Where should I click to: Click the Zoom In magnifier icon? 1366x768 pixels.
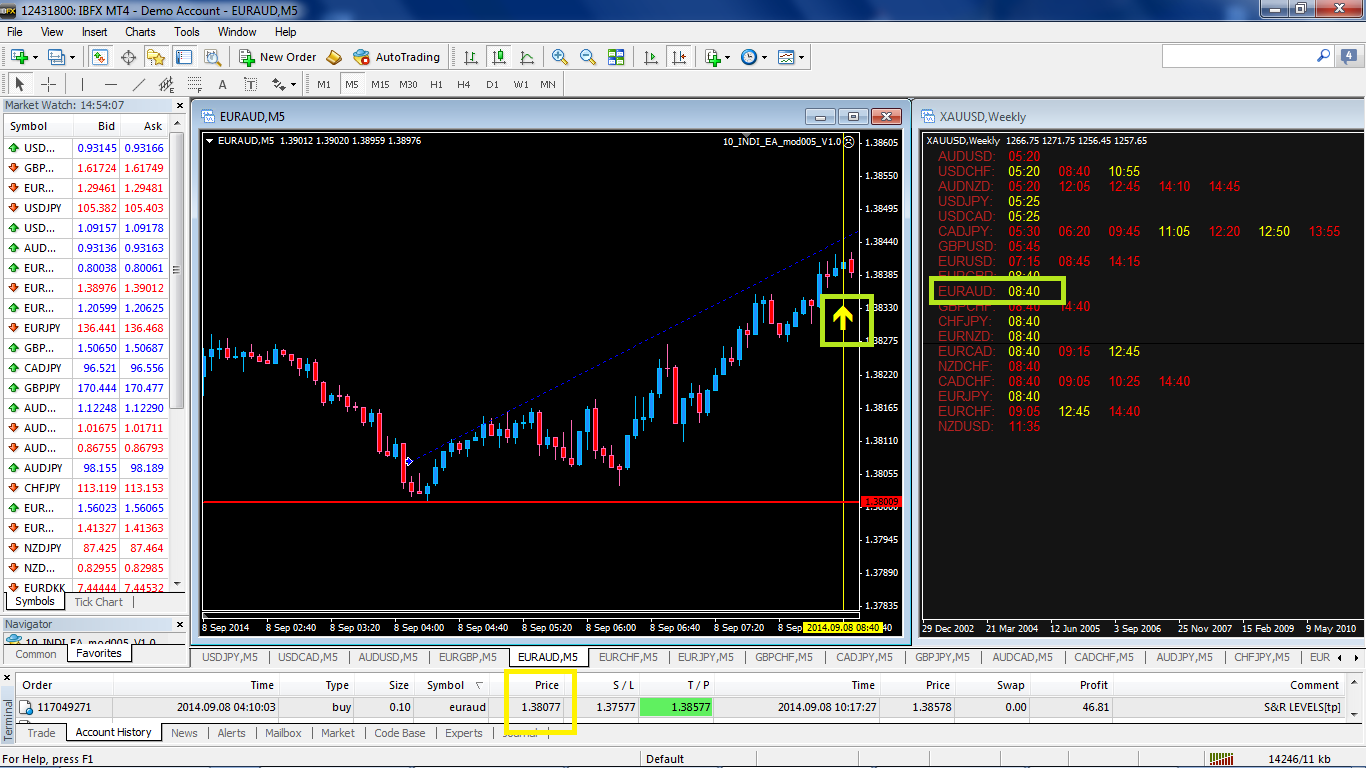pyautogui.click(x=560, y=57)
